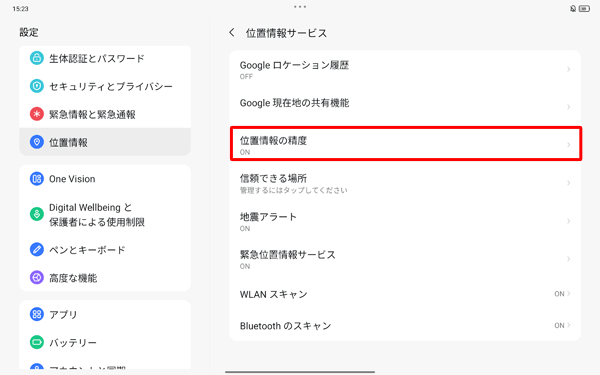The height and width of the screenshot is (375, 600).
Task: Click chevron on Google 現在地の共有機能 row
Action: point(569,107)
